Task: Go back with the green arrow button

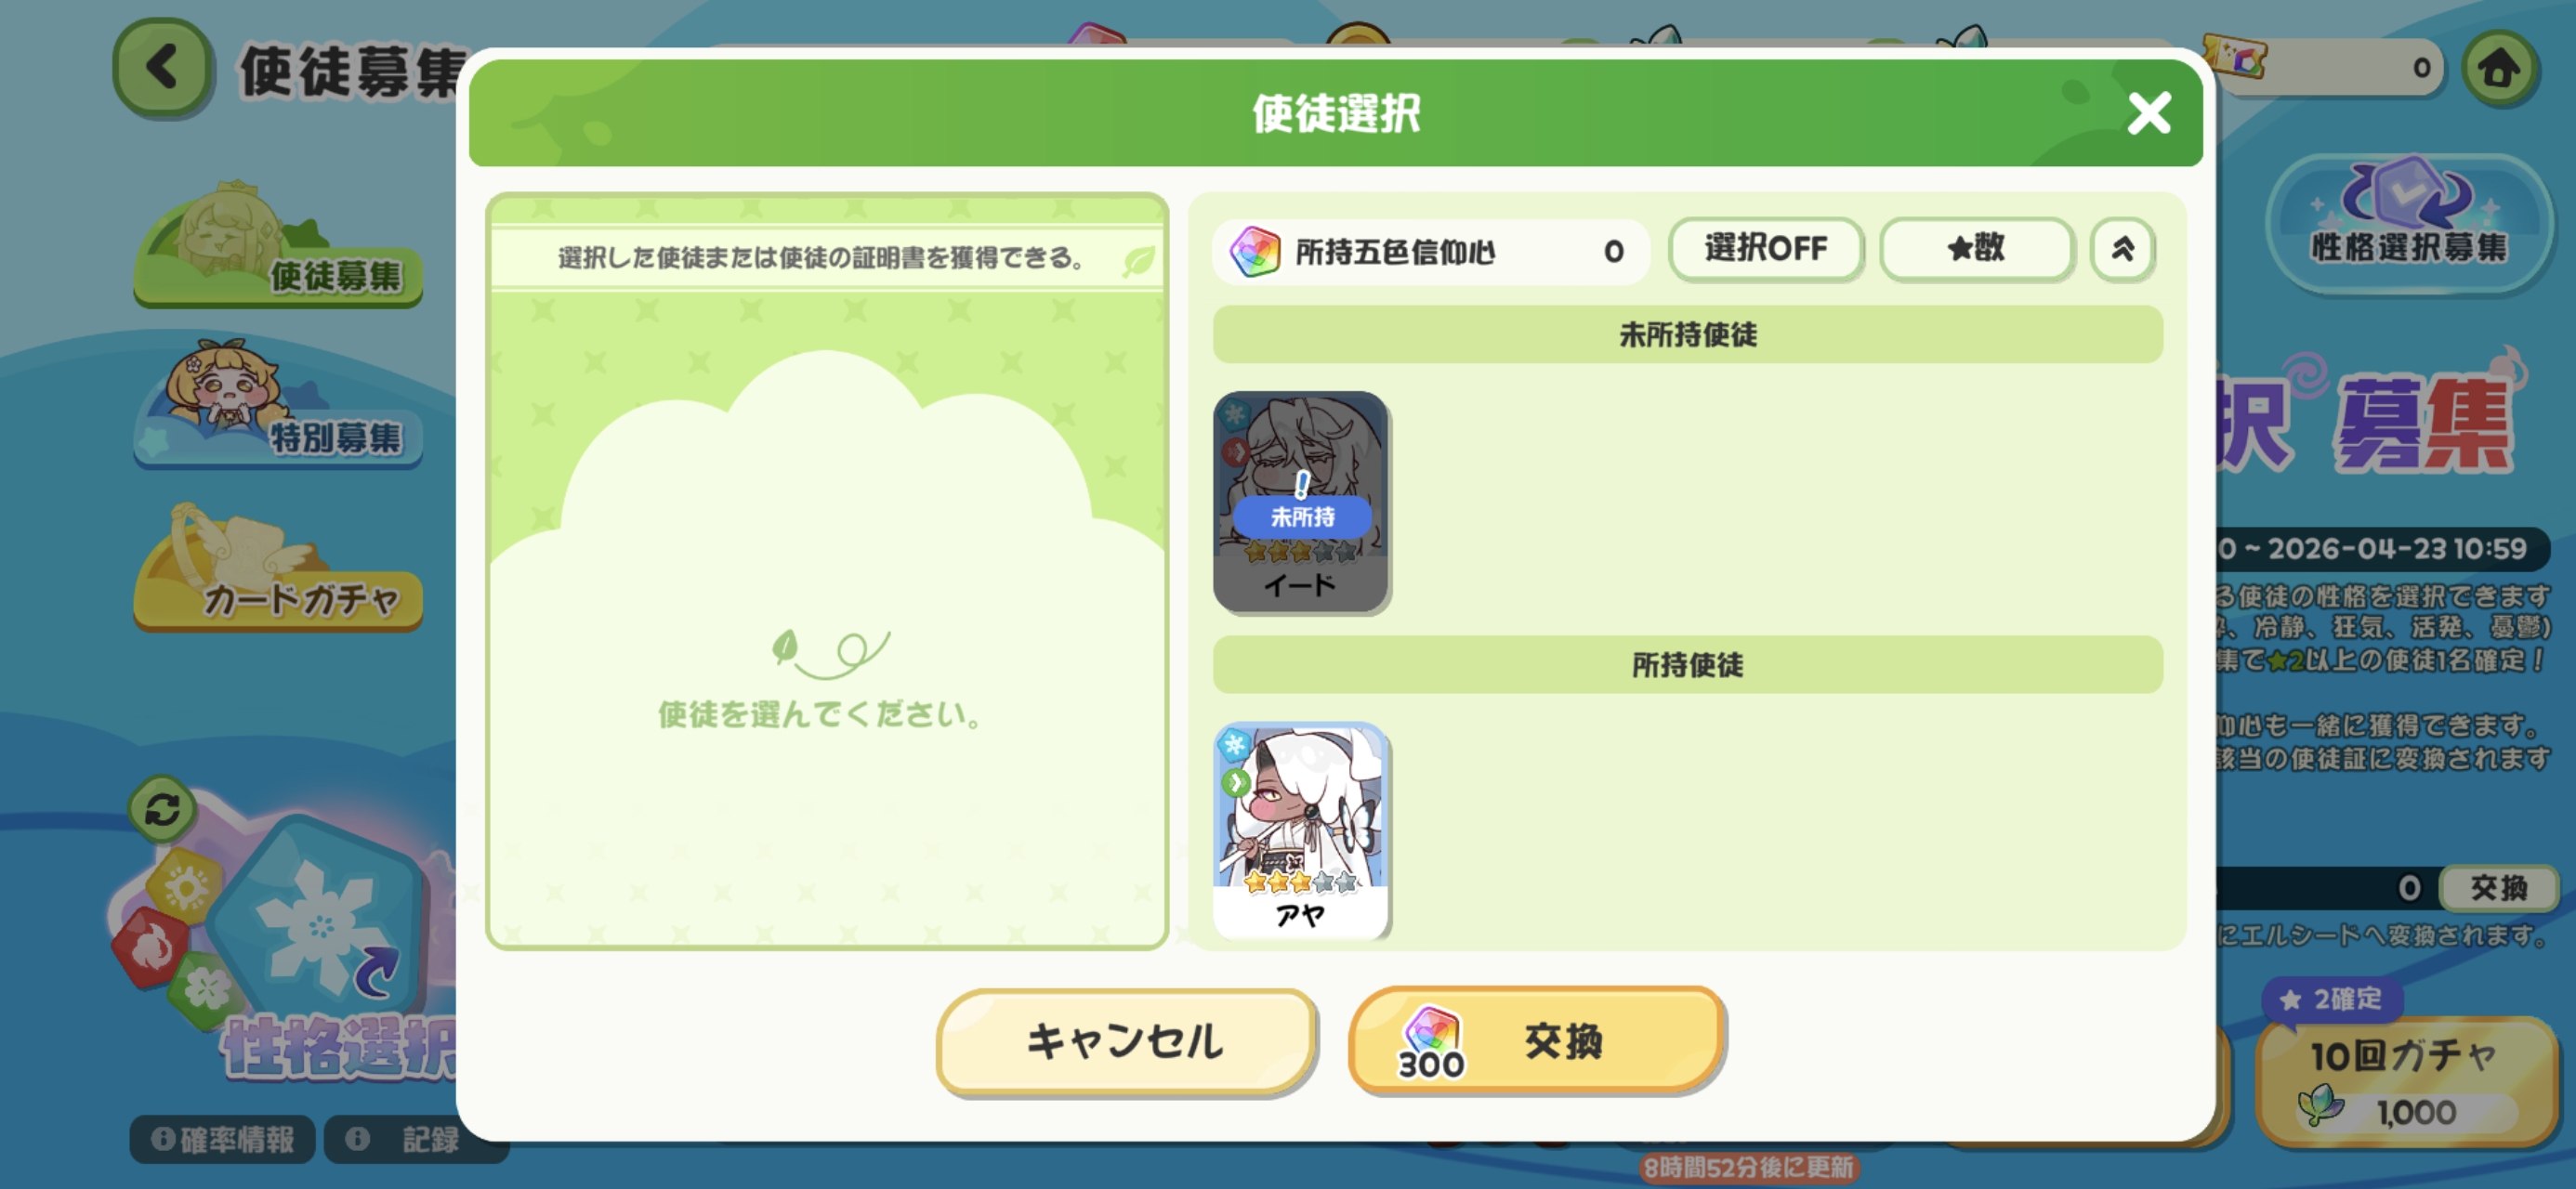Action: [163, 68]
